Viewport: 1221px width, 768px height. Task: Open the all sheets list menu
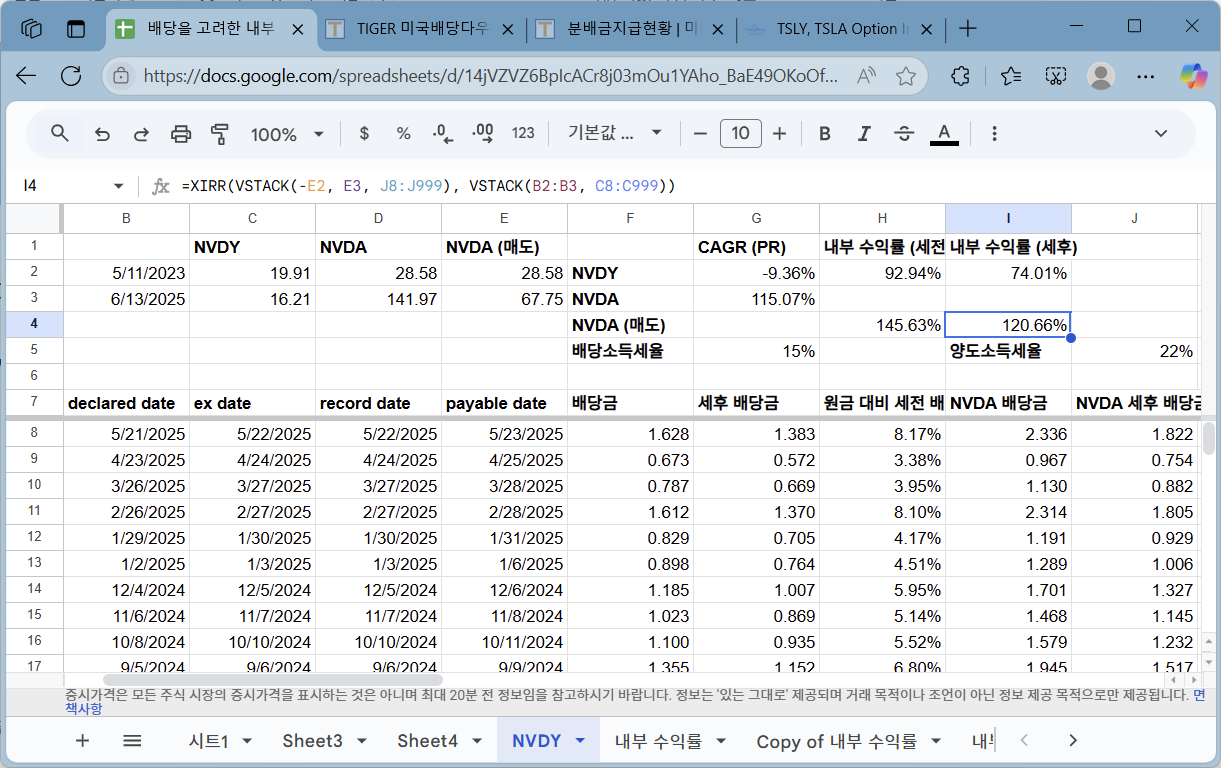[132, 740]
